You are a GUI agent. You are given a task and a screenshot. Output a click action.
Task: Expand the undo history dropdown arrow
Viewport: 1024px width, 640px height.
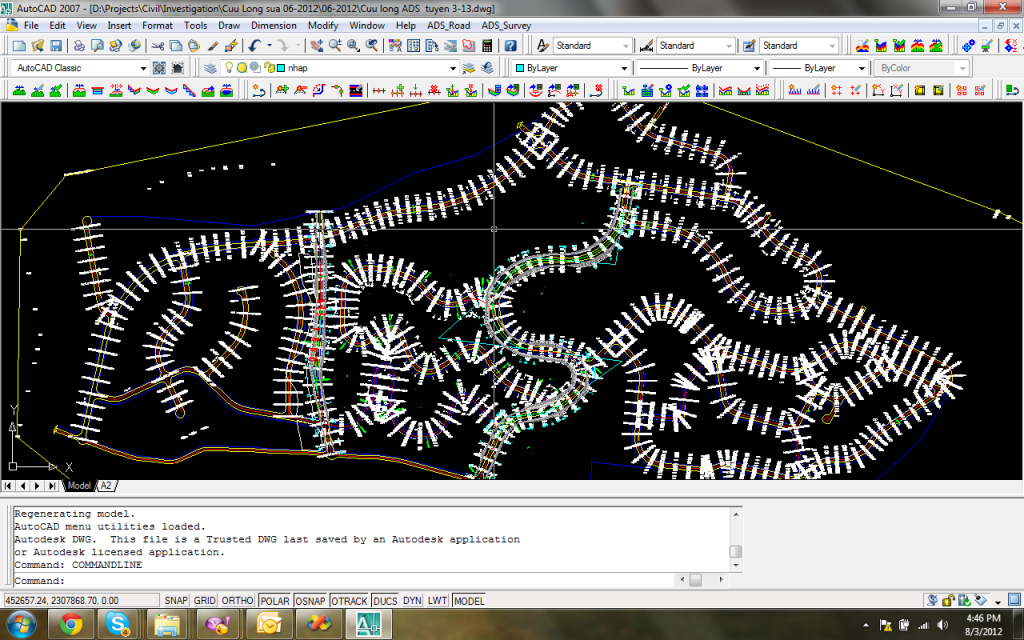tap(269, 46)
